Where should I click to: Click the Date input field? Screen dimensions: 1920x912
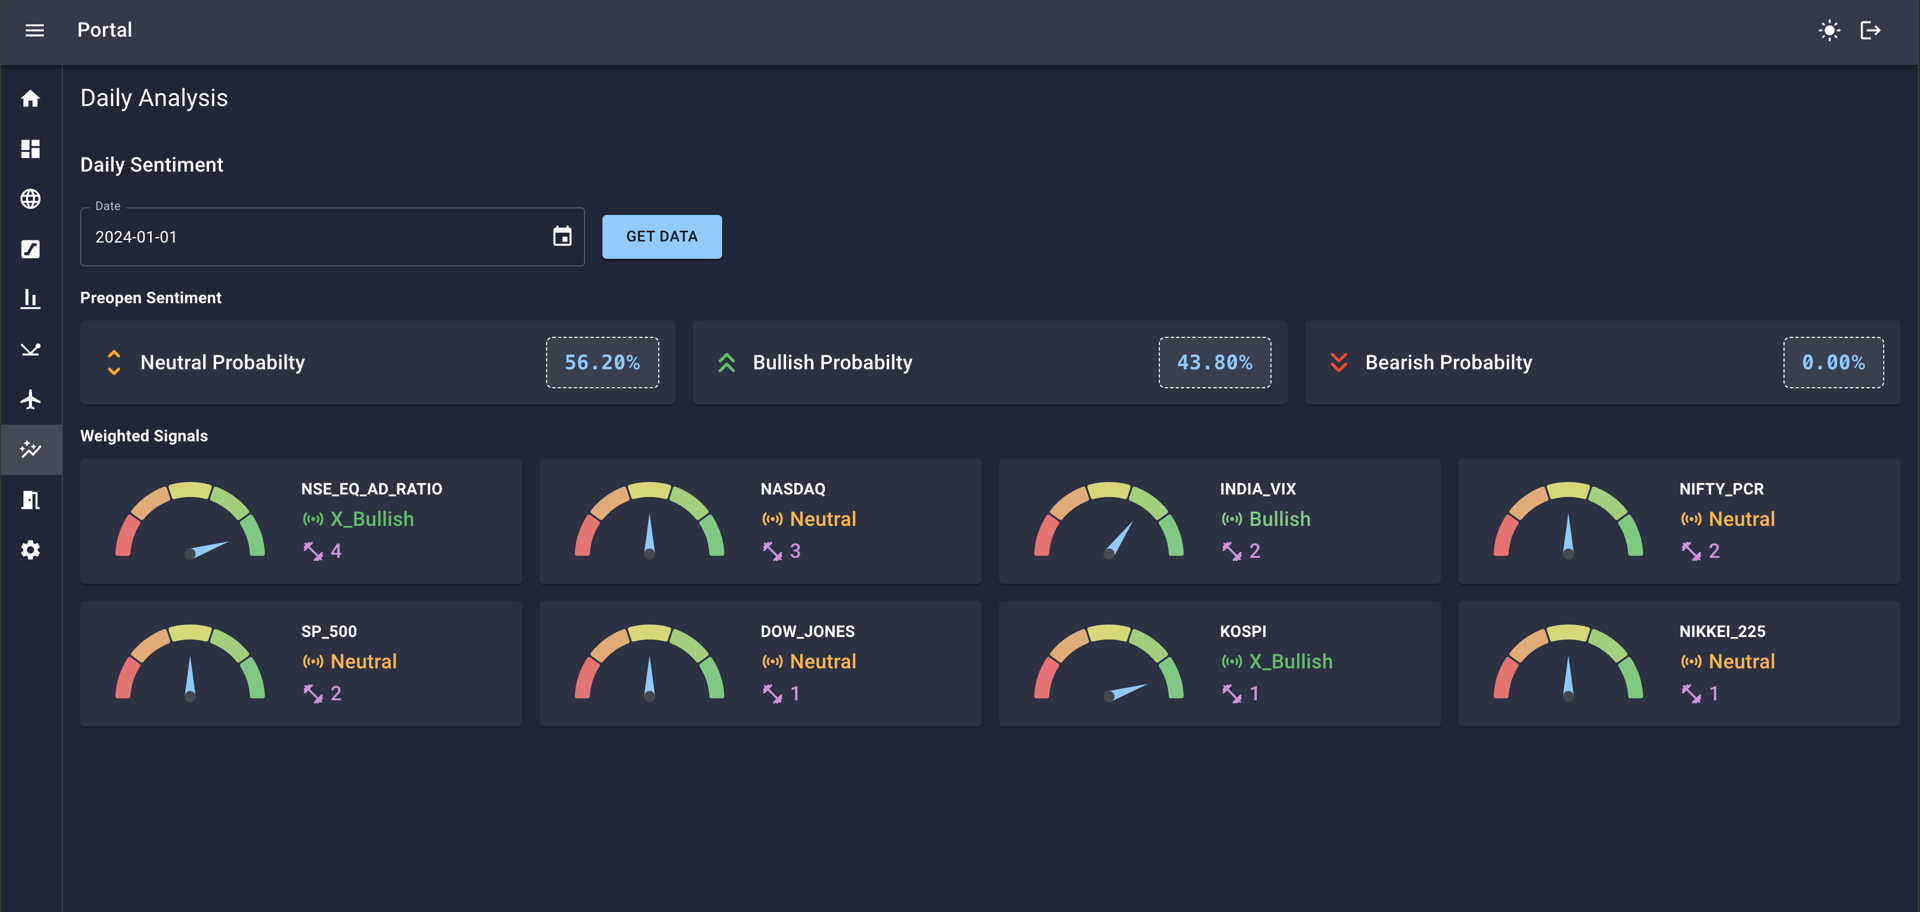pyautogui.click(x=332, y=237)
